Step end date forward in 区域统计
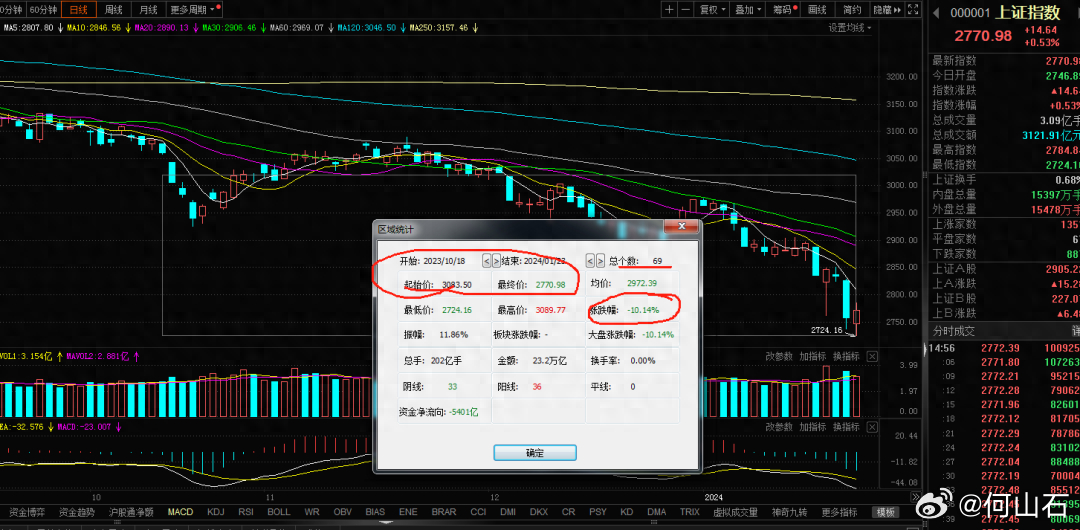The height and width of the screenshot is (530, 1080). [600, 261]
